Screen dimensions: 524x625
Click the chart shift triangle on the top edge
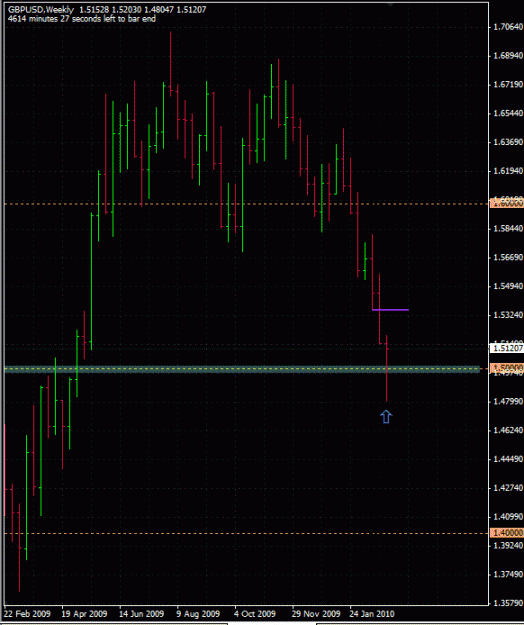(391, 4)
